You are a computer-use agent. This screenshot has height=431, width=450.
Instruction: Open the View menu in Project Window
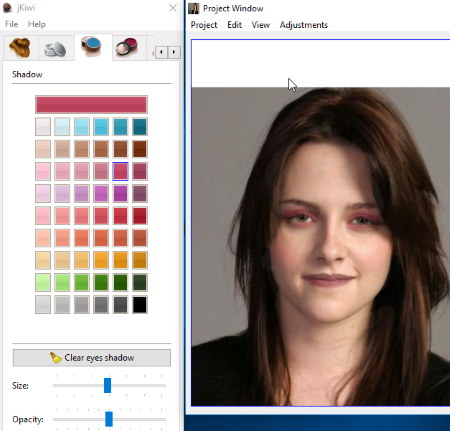261,25
